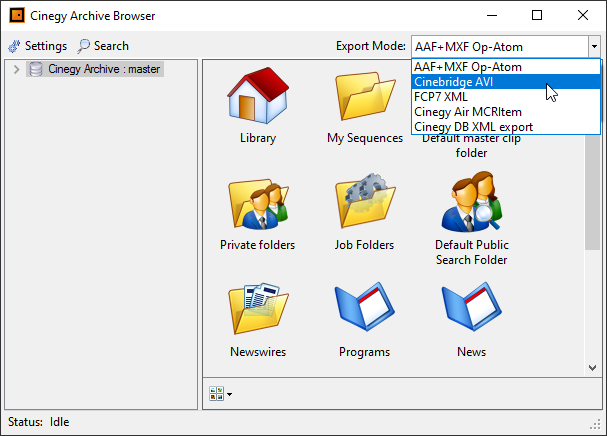Choose FCP7 XML export mode
Image resolution: width=607 pixels, height=436 pixels.
click(x=506, y=97)
